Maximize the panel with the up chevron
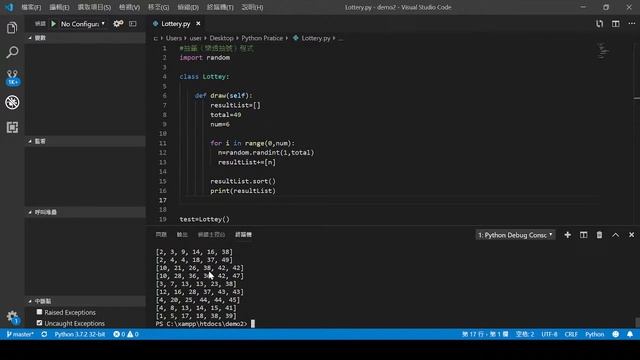Image resolution: width=640 pixels, height=360 pixels. click(x=616, y=235)
